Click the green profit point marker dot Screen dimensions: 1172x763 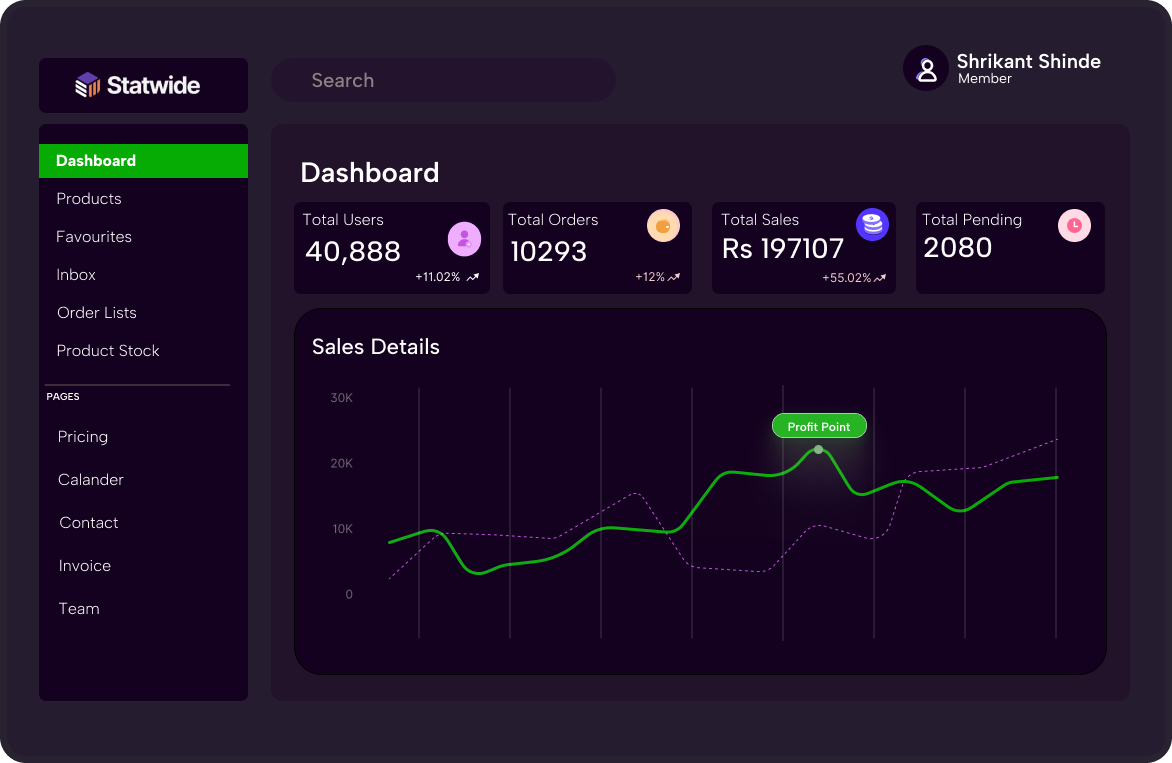[x=818, y=450]
